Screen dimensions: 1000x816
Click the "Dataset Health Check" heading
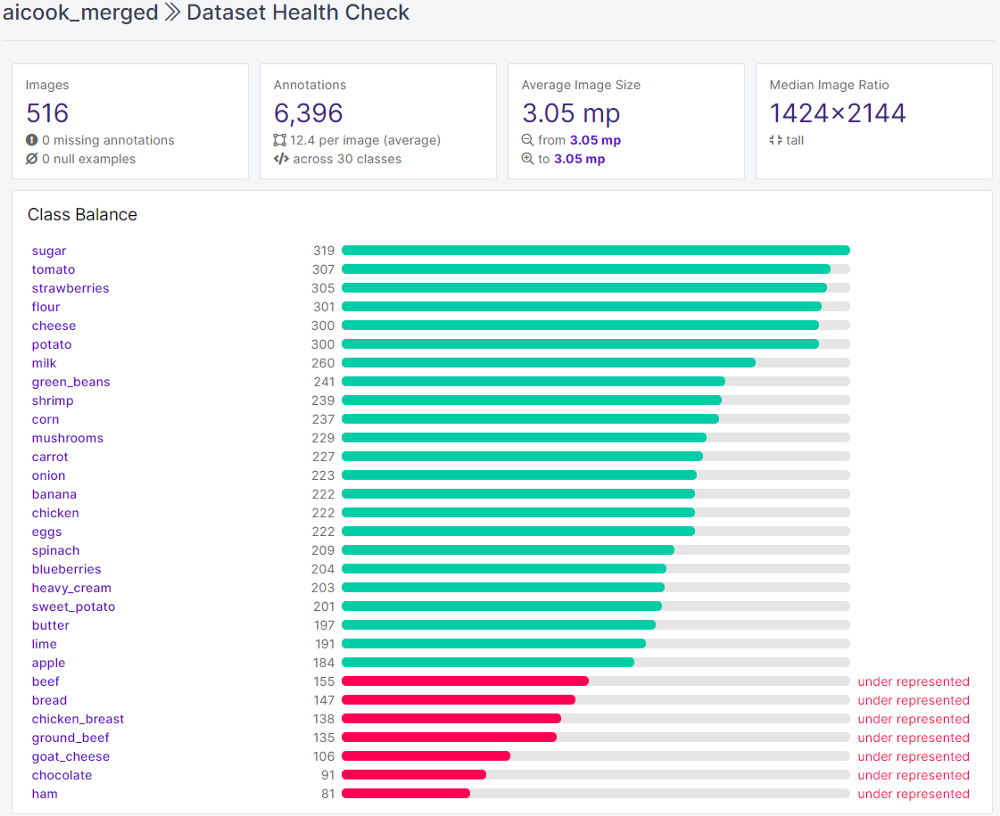[297, 13]
